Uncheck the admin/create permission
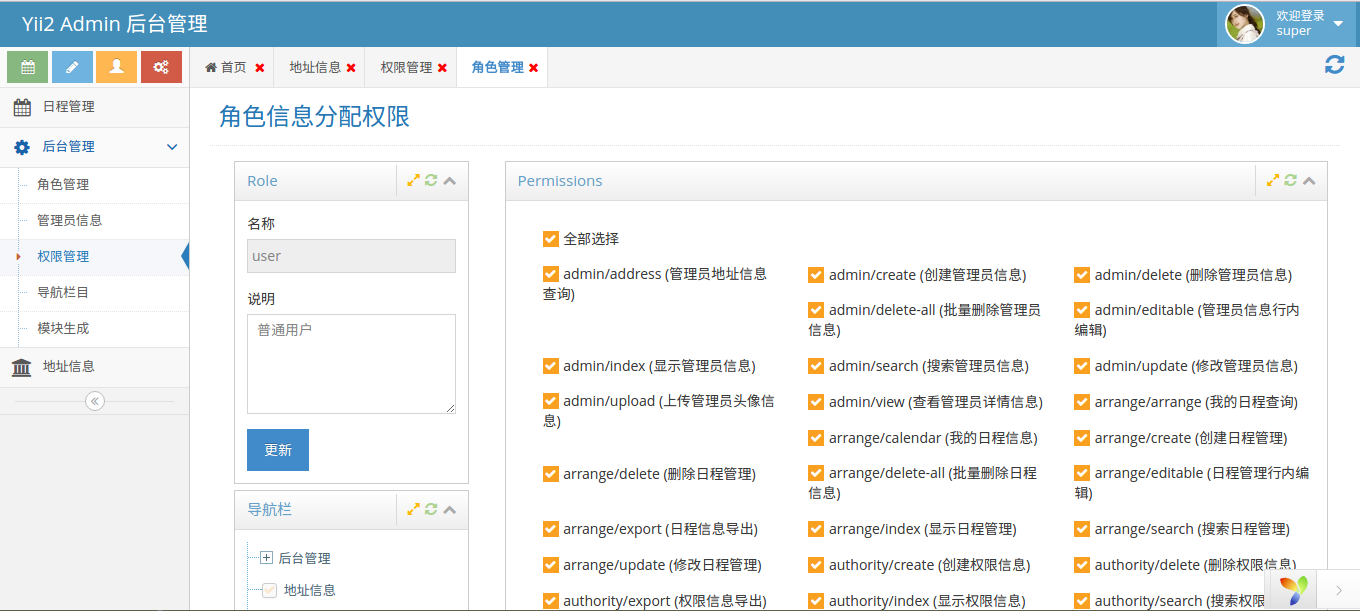This screenshot has height=611, width=1360. click(816, 275)
